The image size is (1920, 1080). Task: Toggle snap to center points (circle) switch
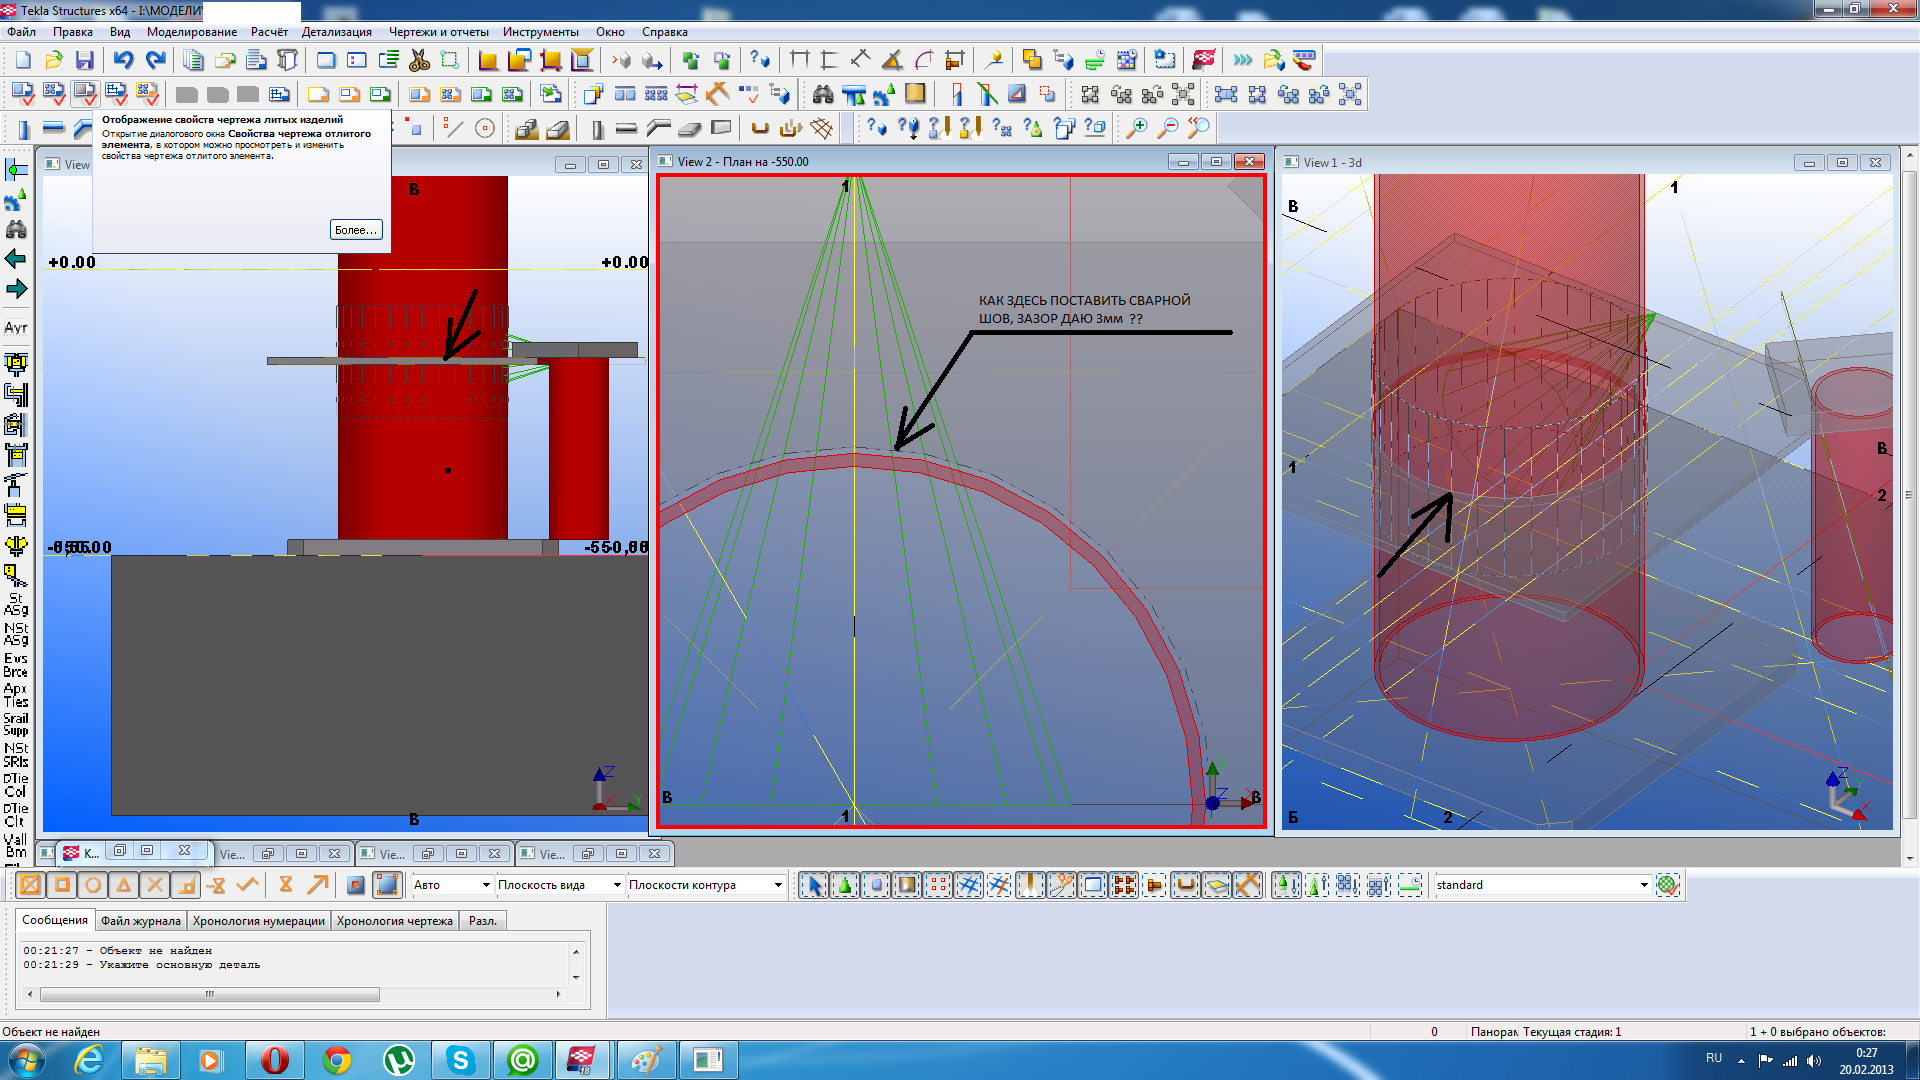click(x=93, y=885)
